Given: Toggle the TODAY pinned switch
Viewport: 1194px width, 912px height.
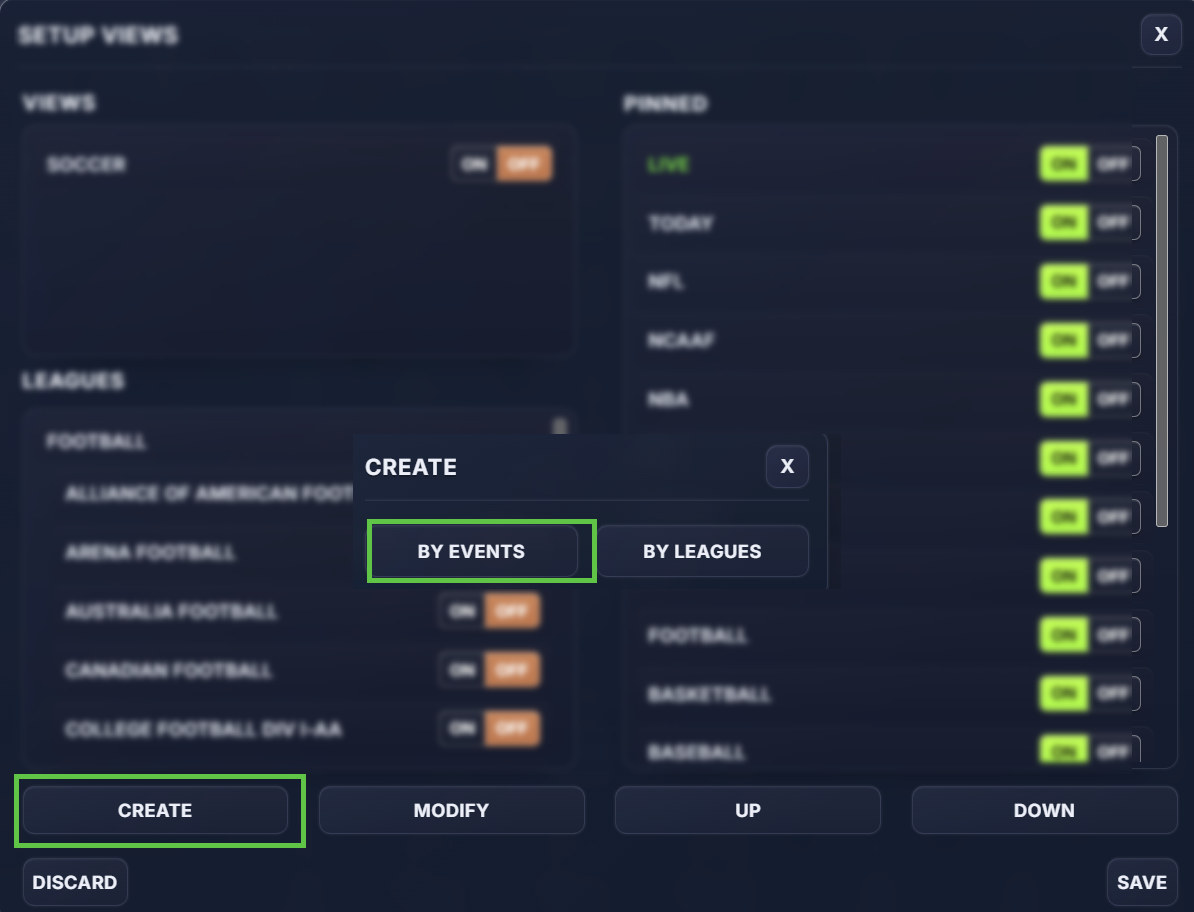Looking at the screenshot, I should (1089, 222).
